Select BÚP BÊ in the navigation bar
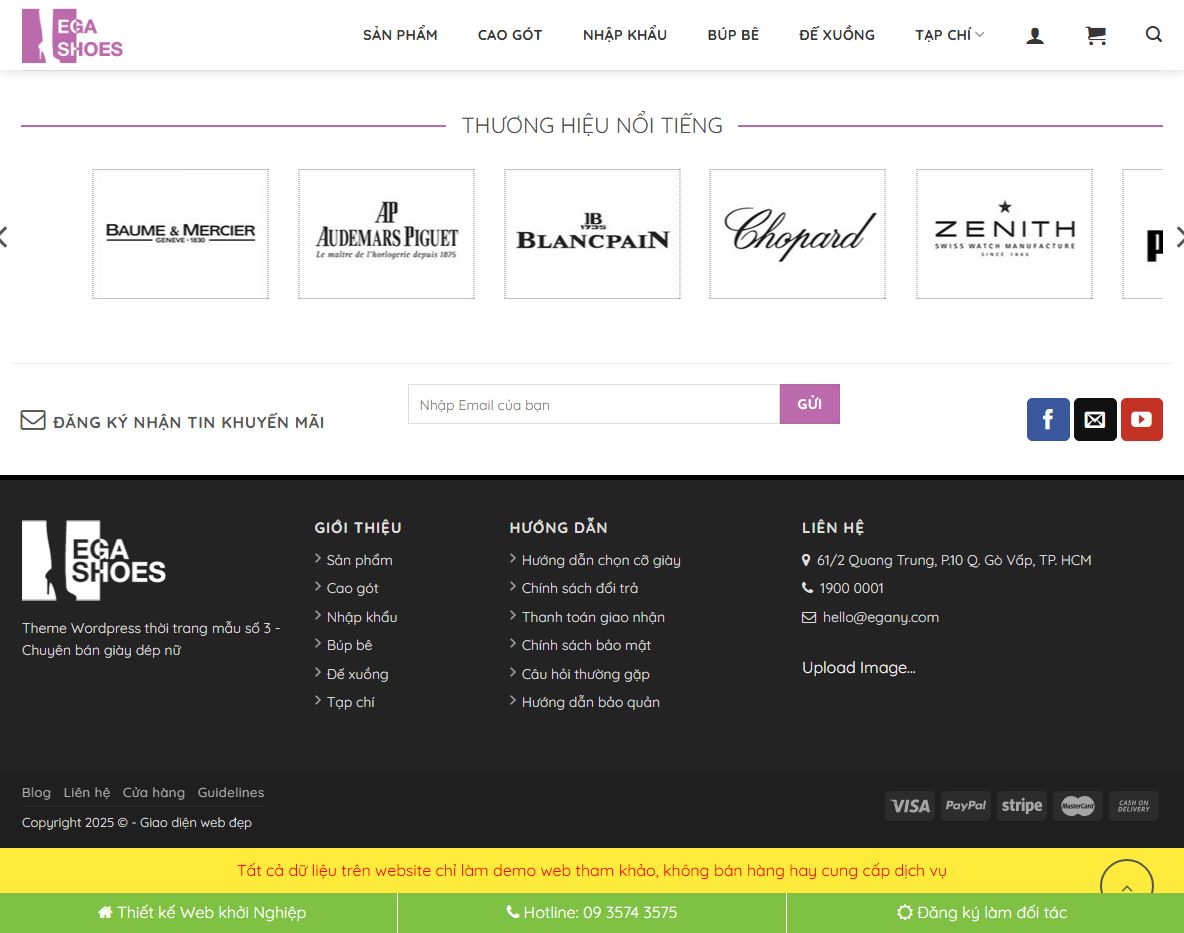Image resolution: width=1184 pixels, height=933 pixels. click(x=733, y=35)
